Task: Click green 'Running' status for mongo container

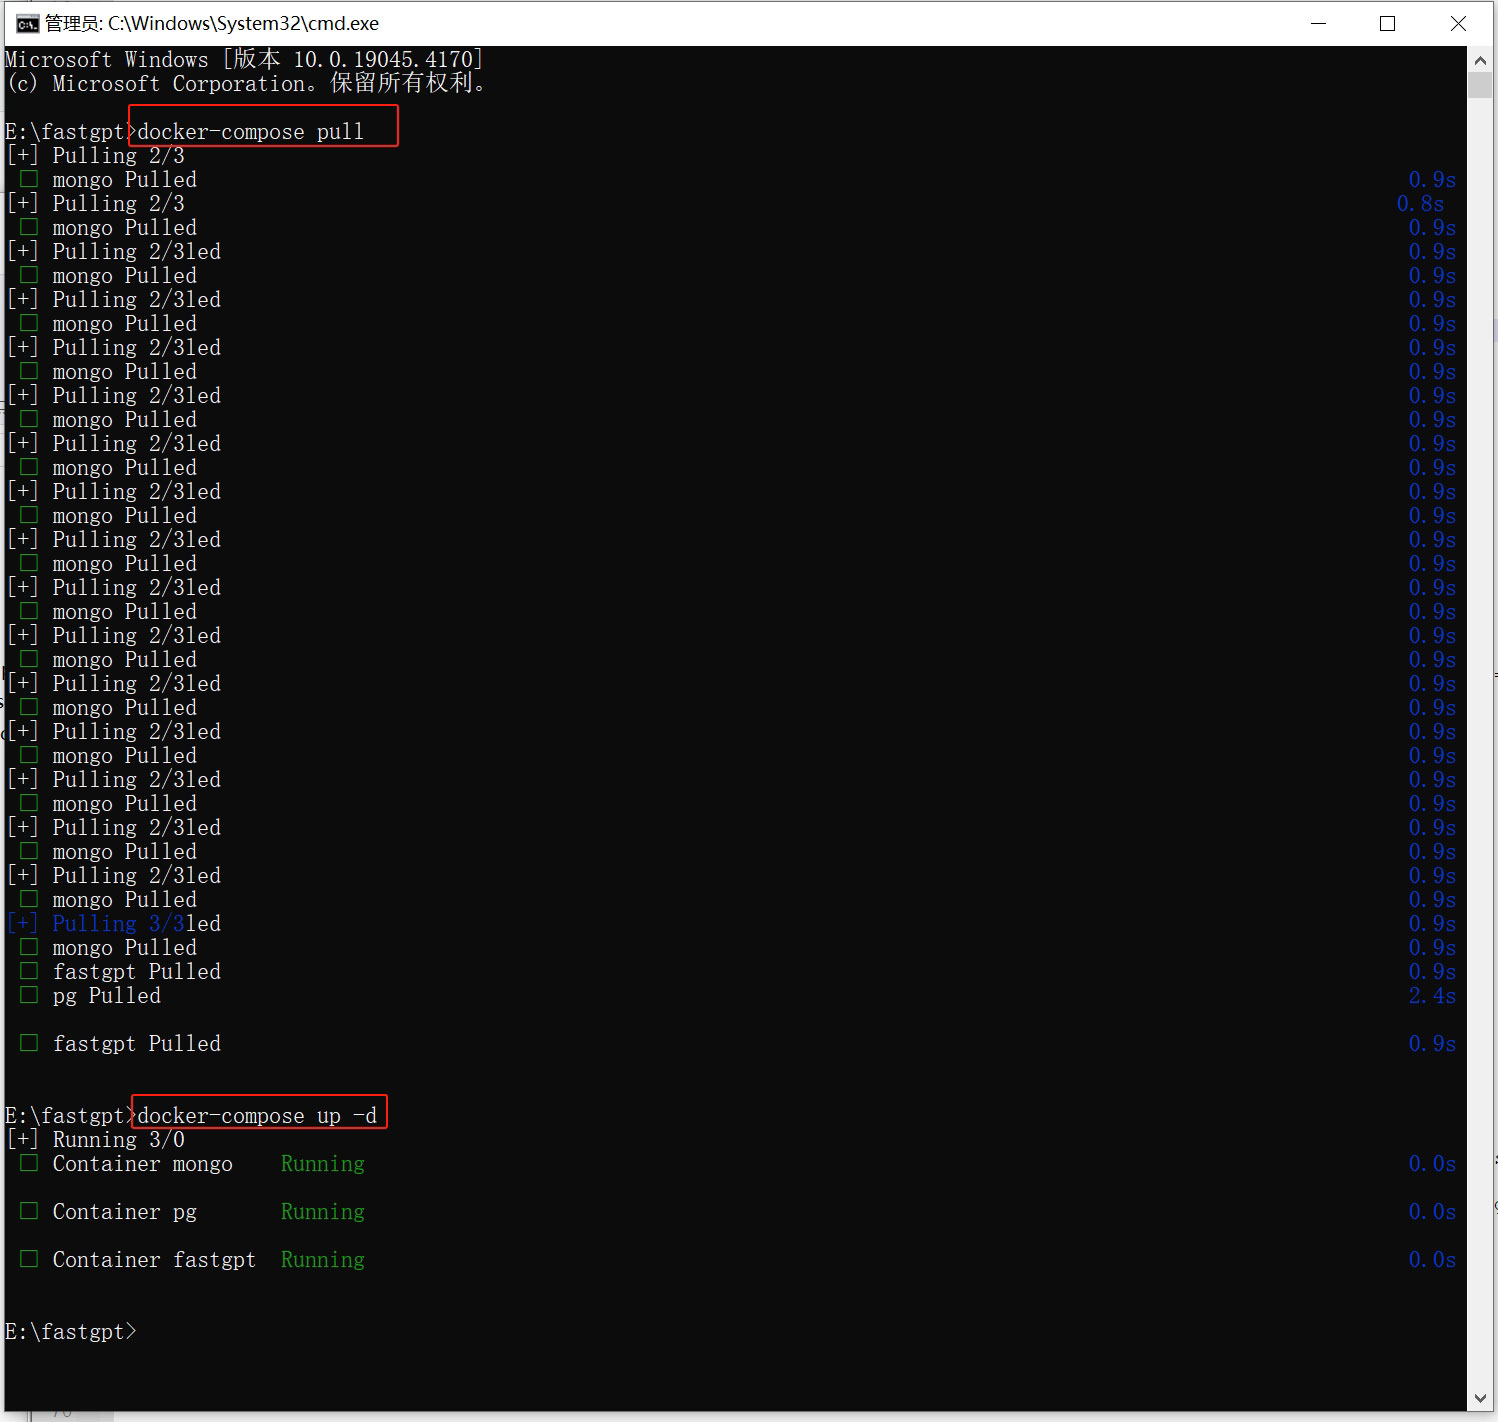Action: [x=322, y=1164]
